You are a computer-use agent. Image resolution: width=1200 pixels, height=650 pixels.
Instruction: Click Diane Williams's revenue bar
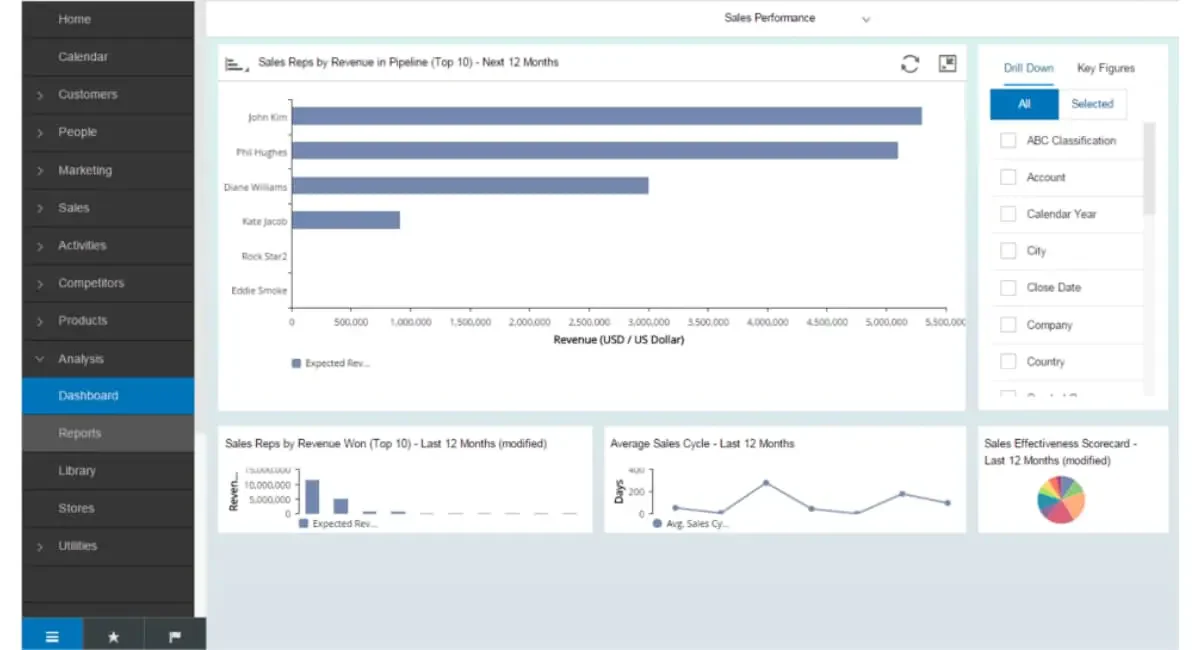click(470, 186)
